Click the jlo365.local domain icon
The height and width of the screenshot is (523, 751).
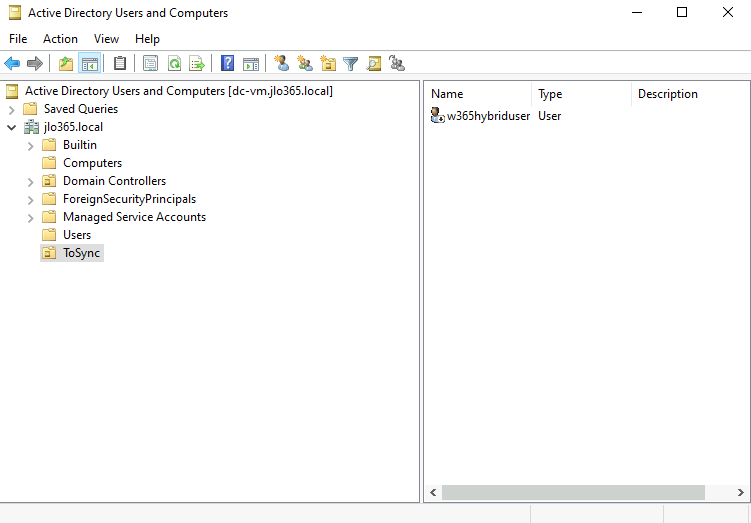pos(32,127)
